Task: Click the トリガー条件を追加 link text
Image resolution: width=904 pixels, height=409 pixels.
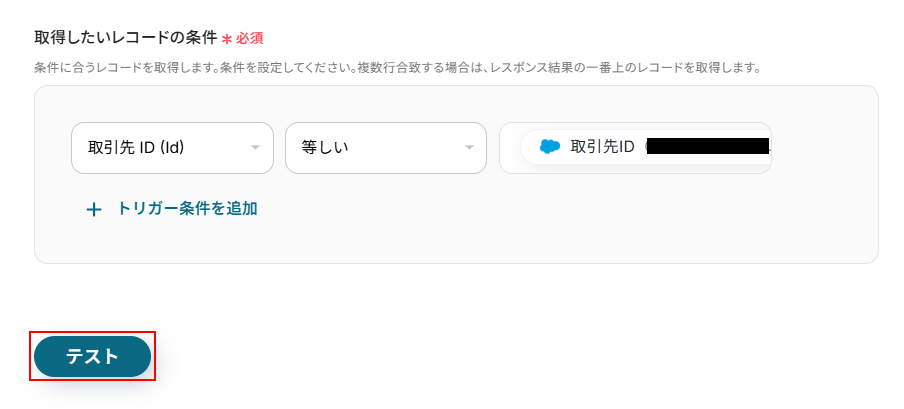Action: pos(187,209)
